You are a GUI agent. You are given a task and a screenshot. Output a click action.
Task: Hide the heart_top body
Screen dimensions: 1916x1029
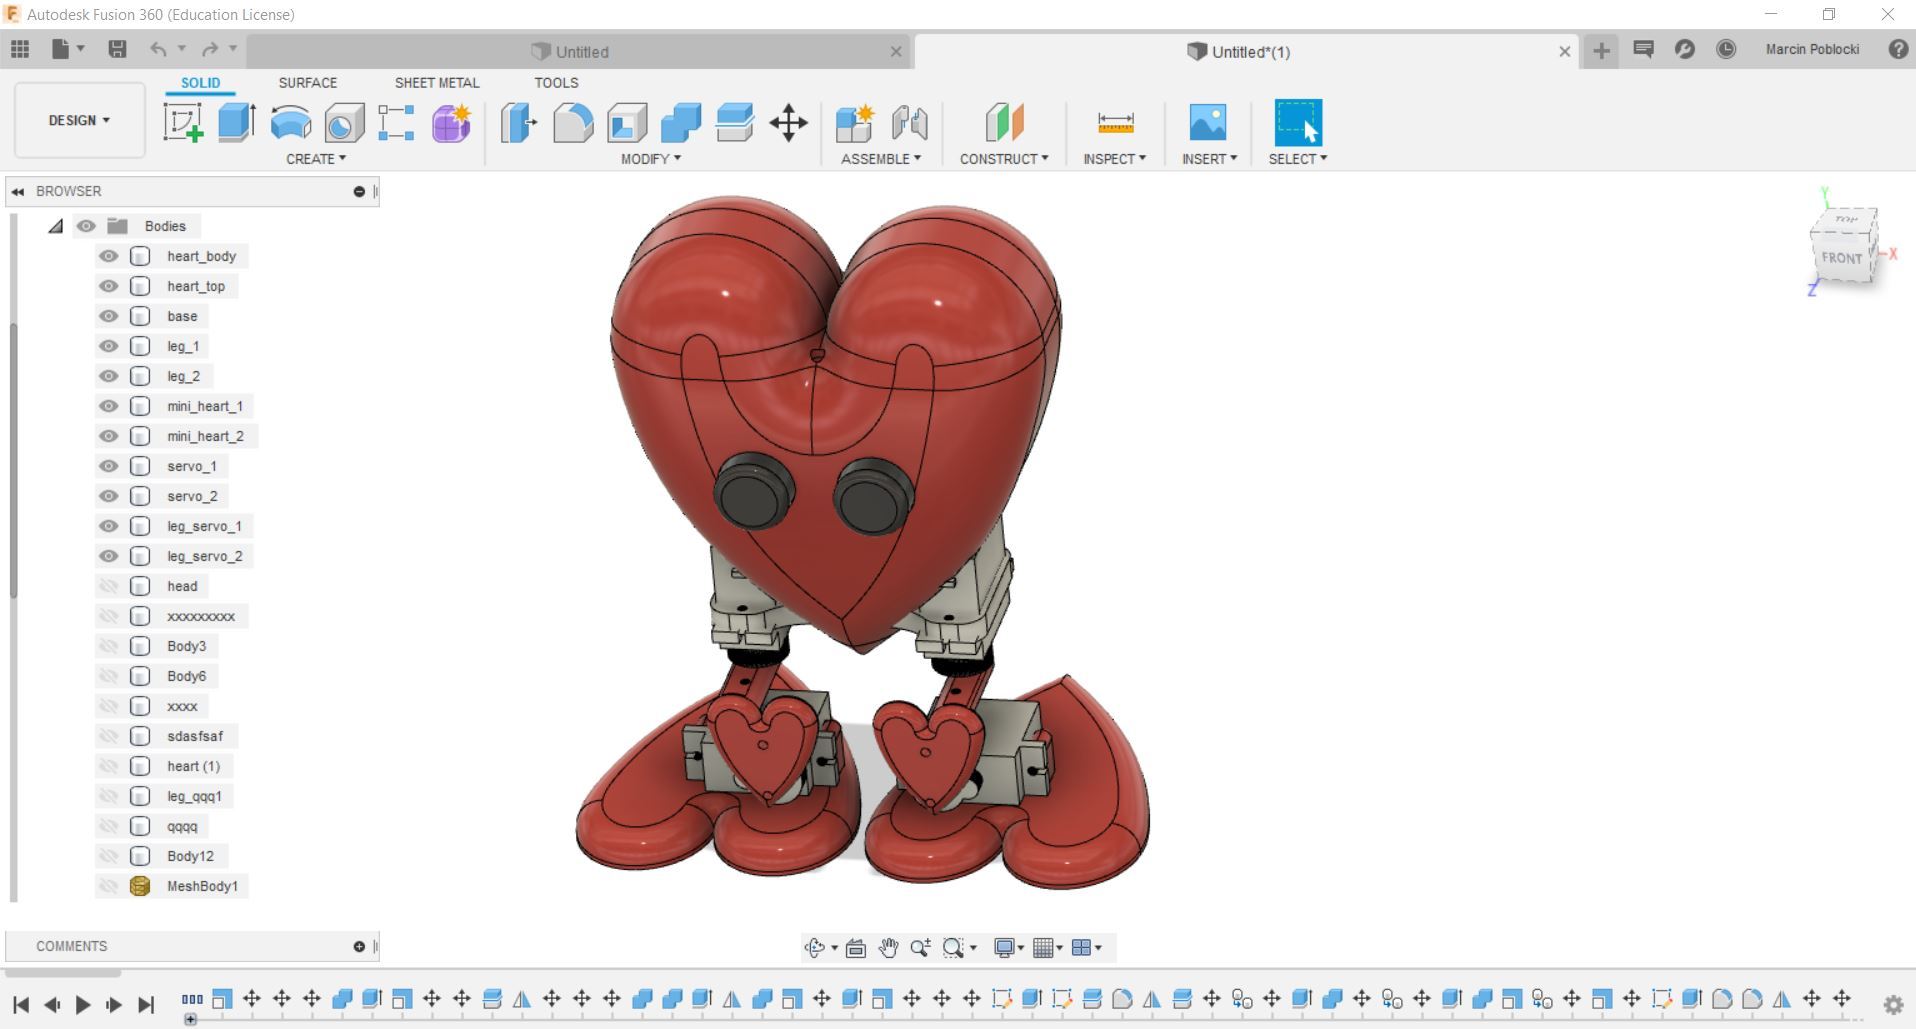point(108,286)
